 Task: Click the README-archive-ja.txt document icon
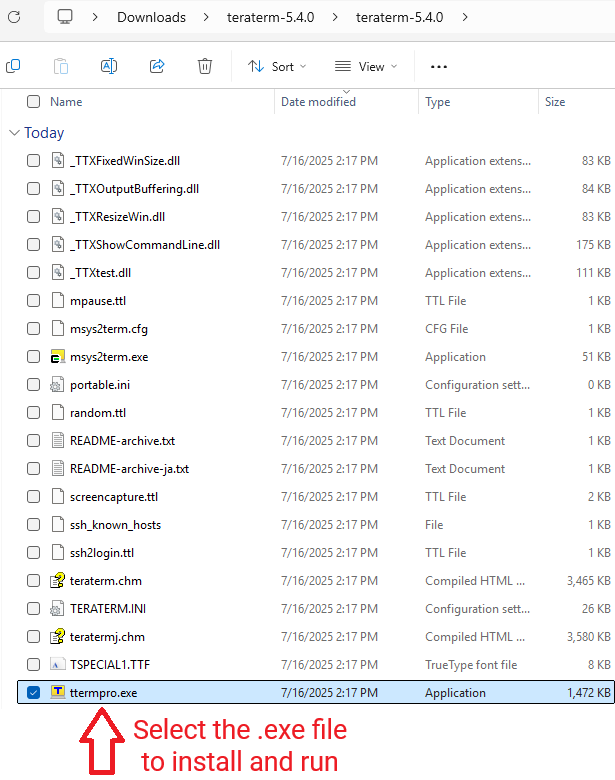[58, 469]
